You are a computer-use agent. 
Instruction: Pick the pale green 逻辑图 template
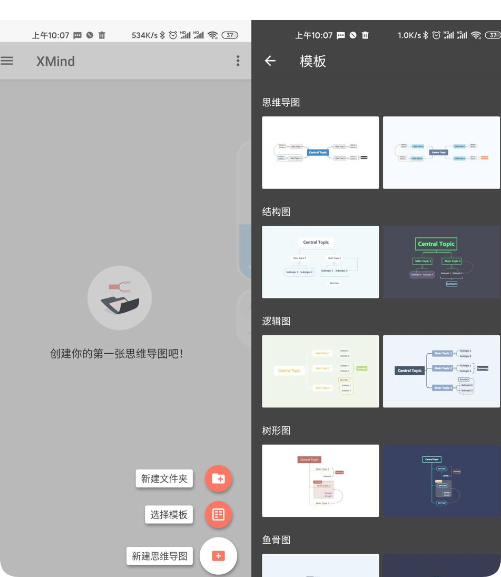tap(320, 371)
